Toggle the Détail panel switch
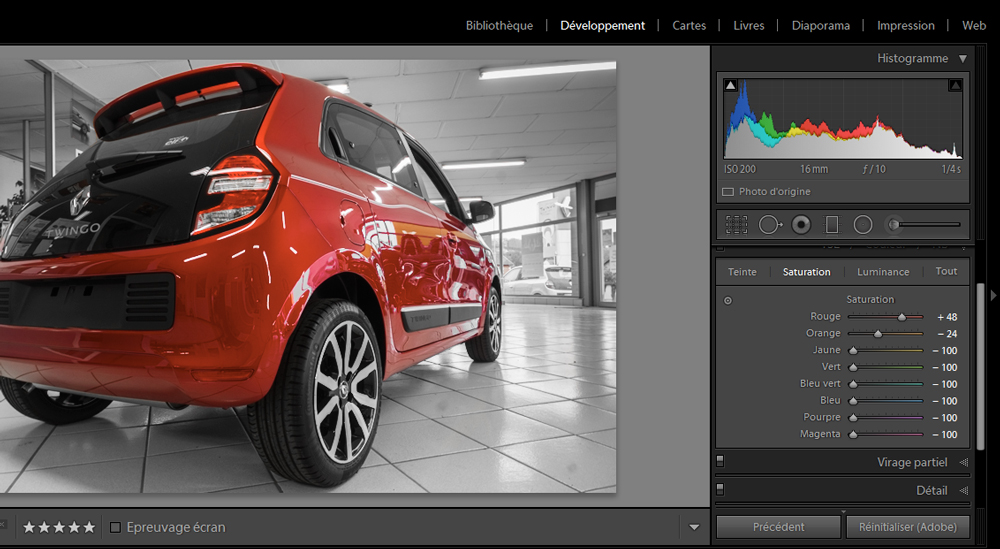Screen dimensions: 1000x549 coord(720,490)
